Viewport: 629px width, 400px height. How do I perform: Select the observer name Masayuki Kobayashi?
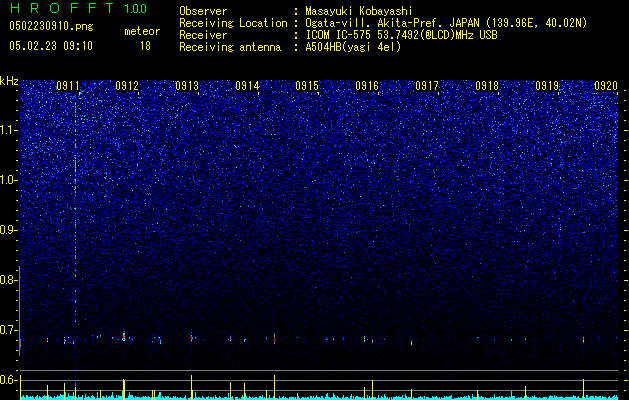coord(359,11)
